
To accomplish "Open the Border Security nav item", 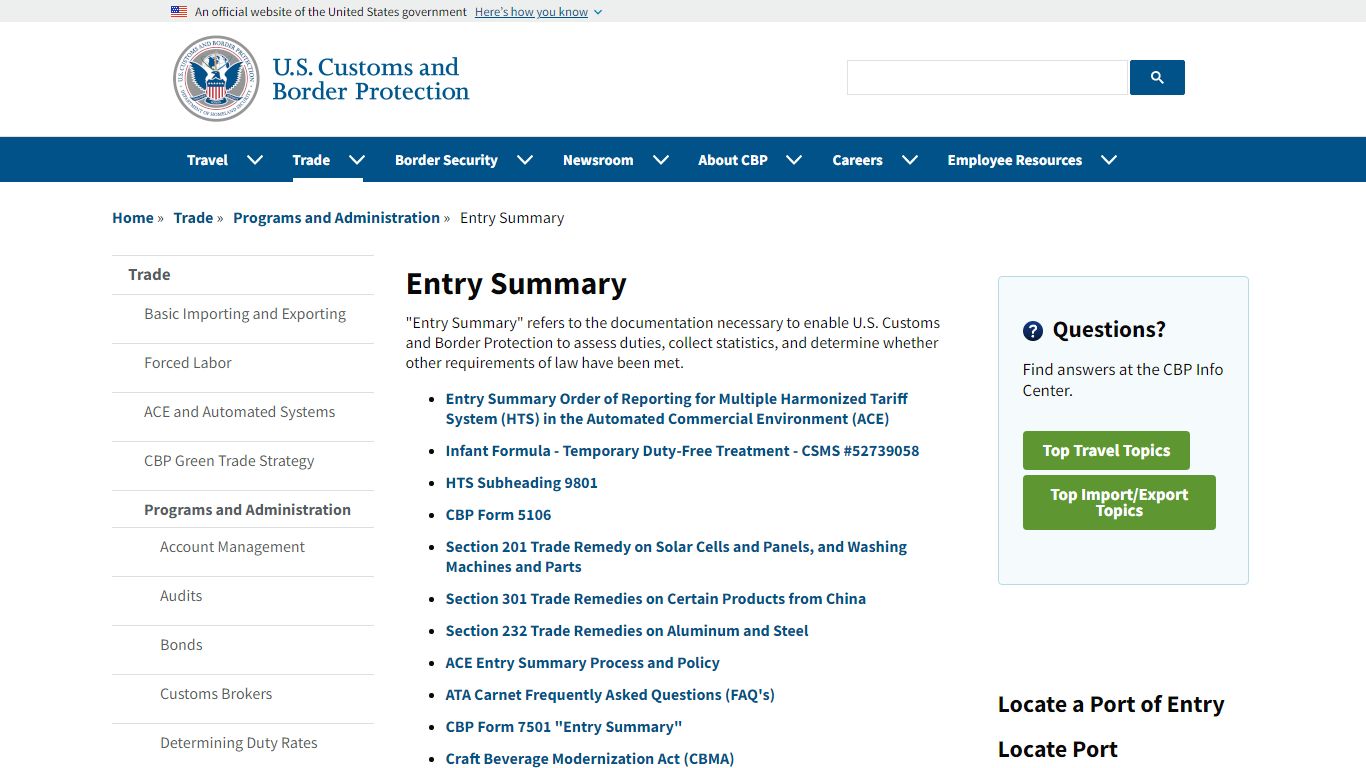I will [446, 160].
